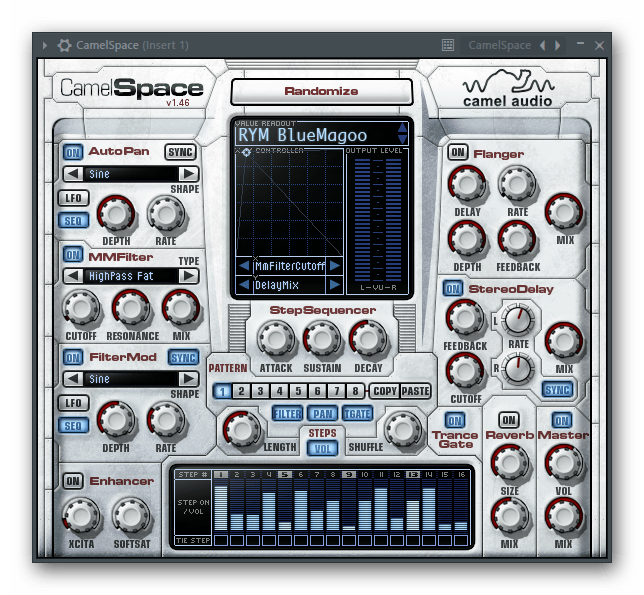
Task: Click the XY controller crosshair handle
Action: click(x=246, y=153)
